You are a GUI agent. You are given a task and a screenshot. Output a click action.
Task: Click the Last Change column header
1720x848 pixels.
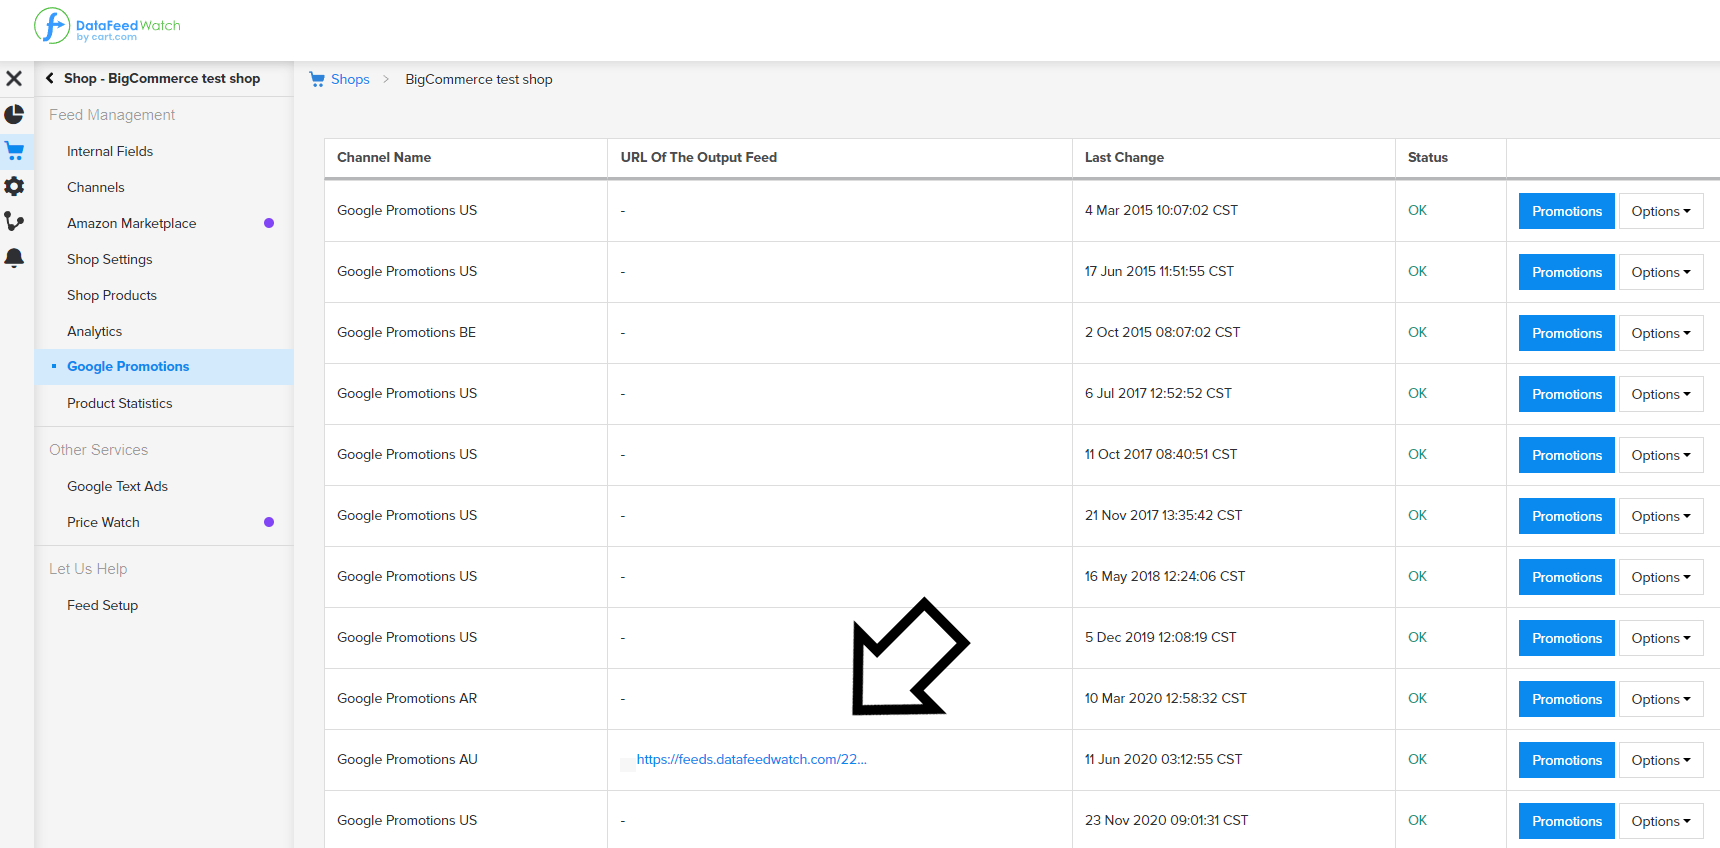point(1124,157)
